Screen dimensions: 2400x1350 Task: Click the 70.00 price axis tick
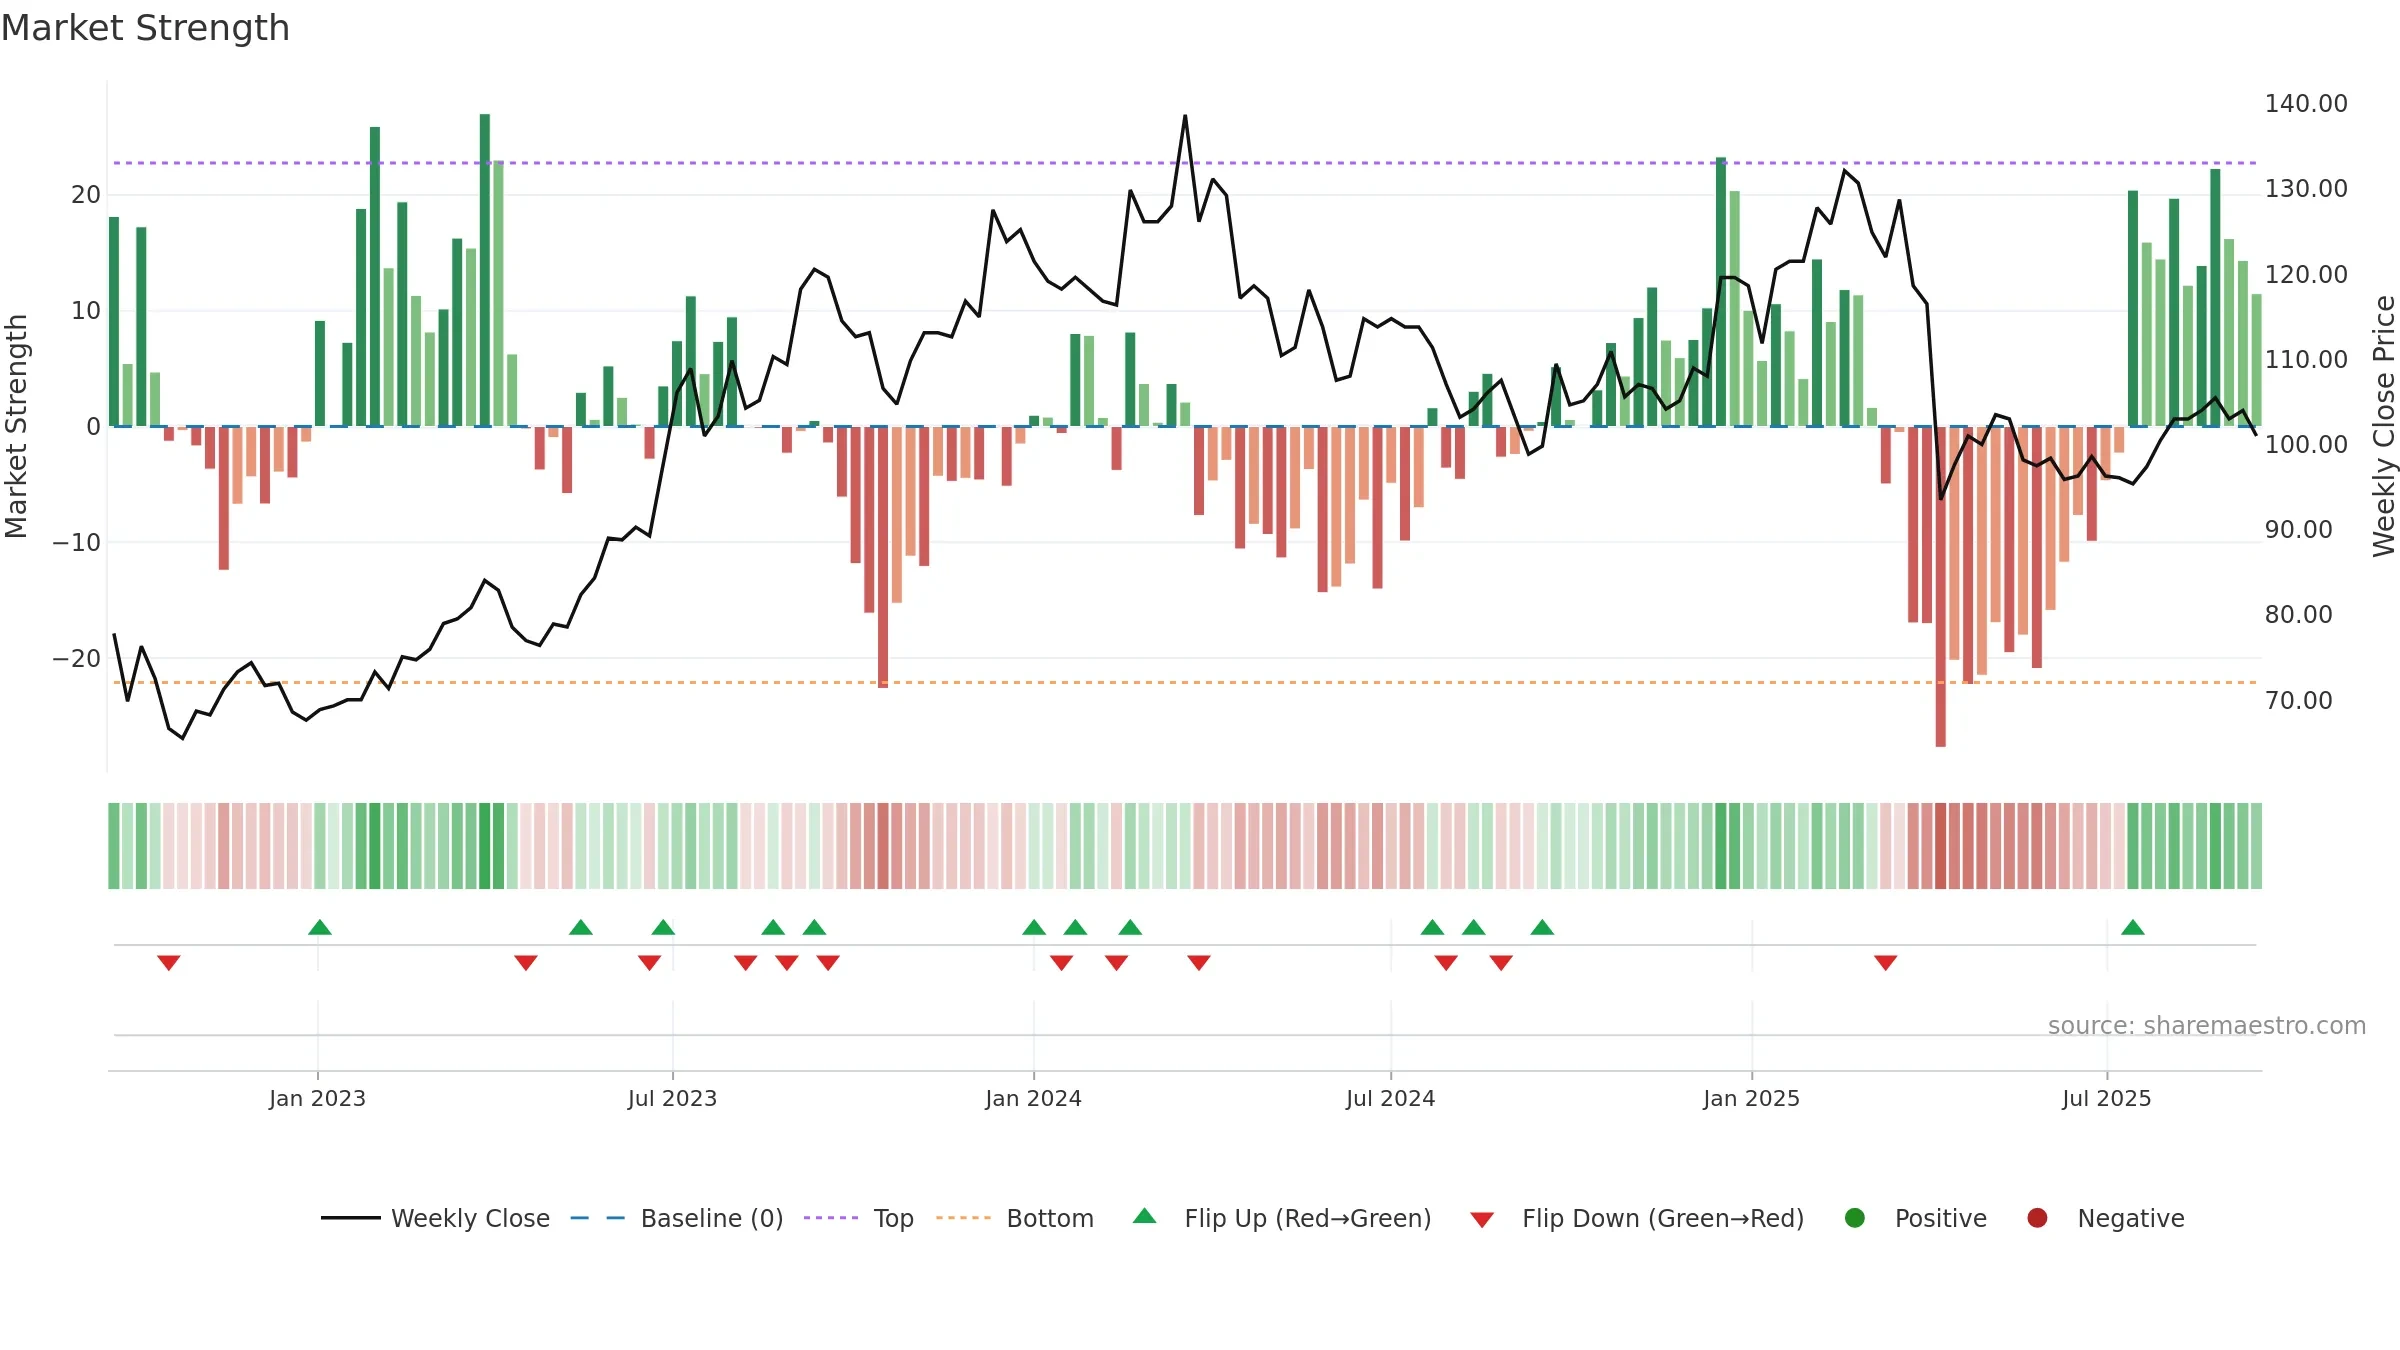pos(2298,700)
